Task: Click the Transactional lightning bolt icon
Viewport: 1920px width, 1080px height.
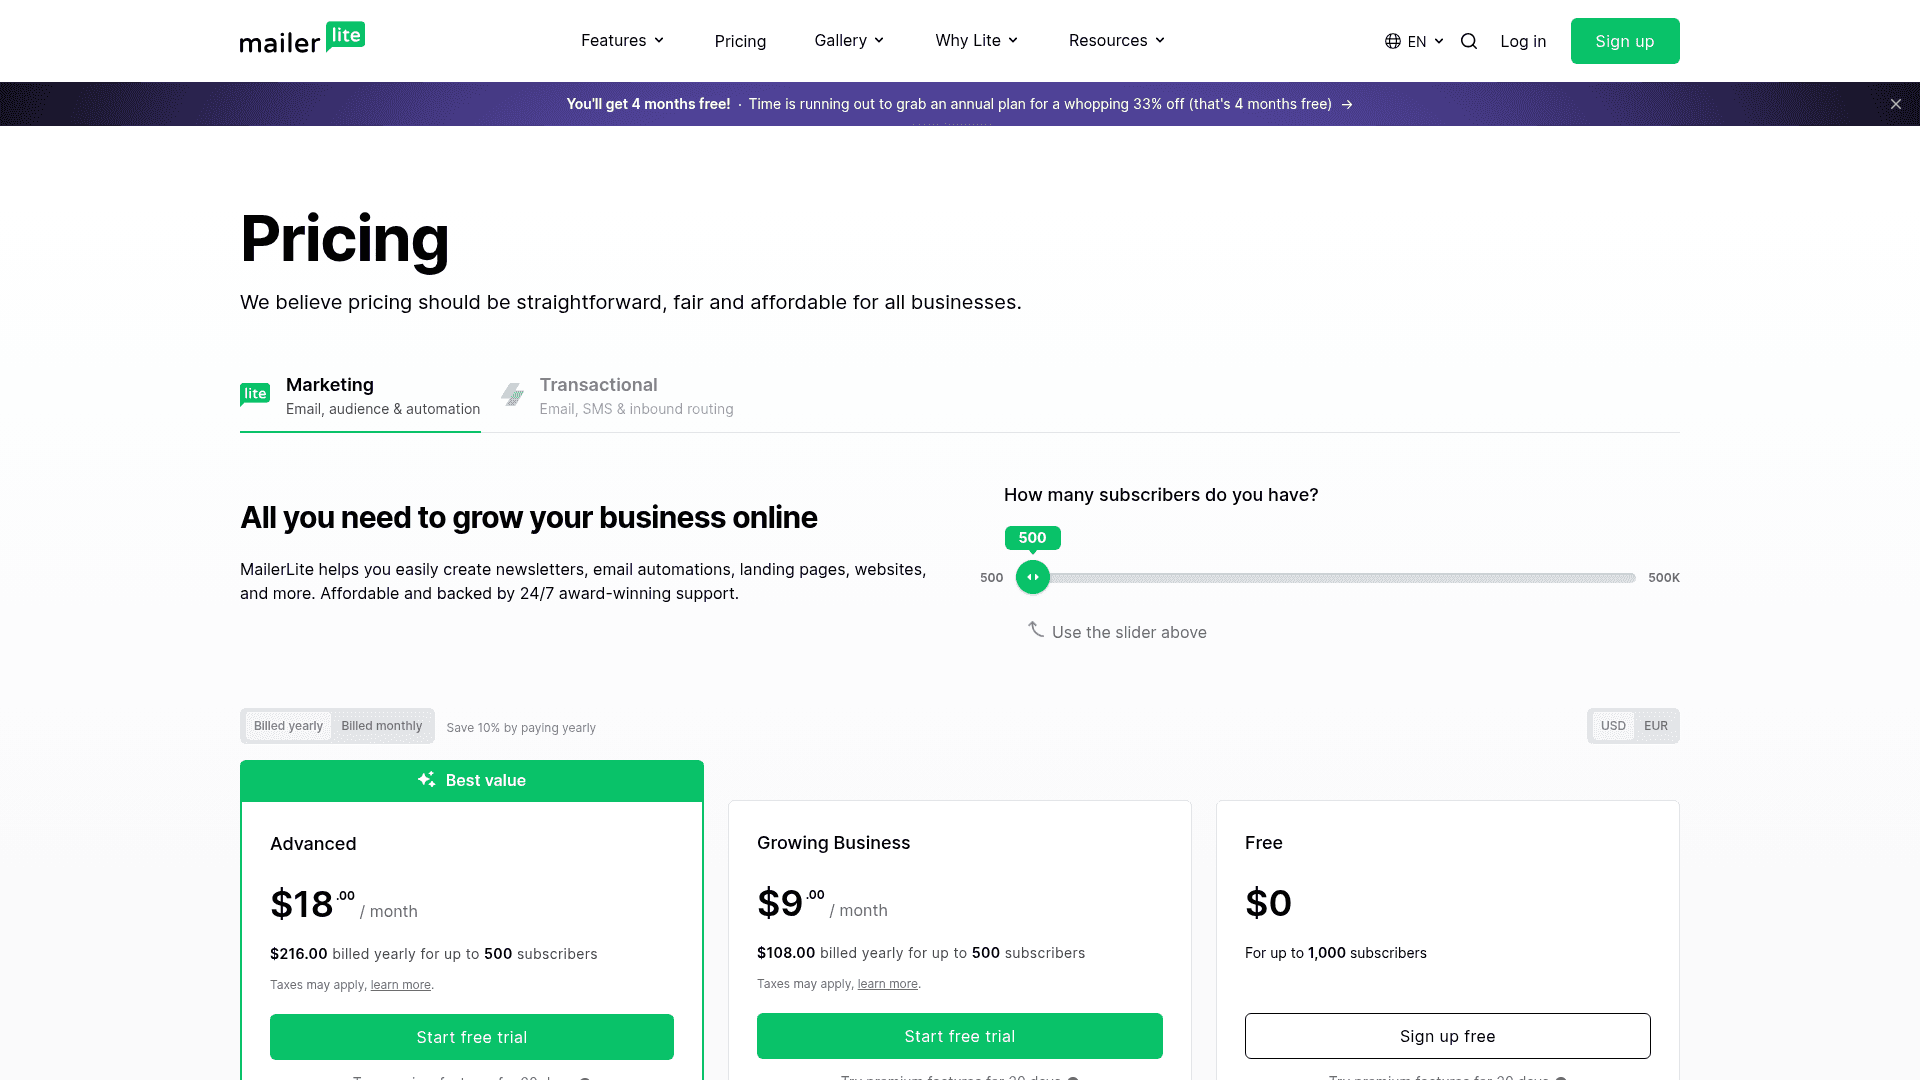Action: click(x=513, y=394)
